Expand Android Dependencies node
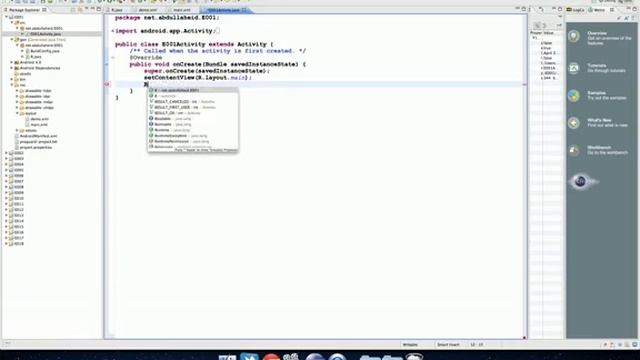The height and width of the screenshot is (360, 640). 12,68
